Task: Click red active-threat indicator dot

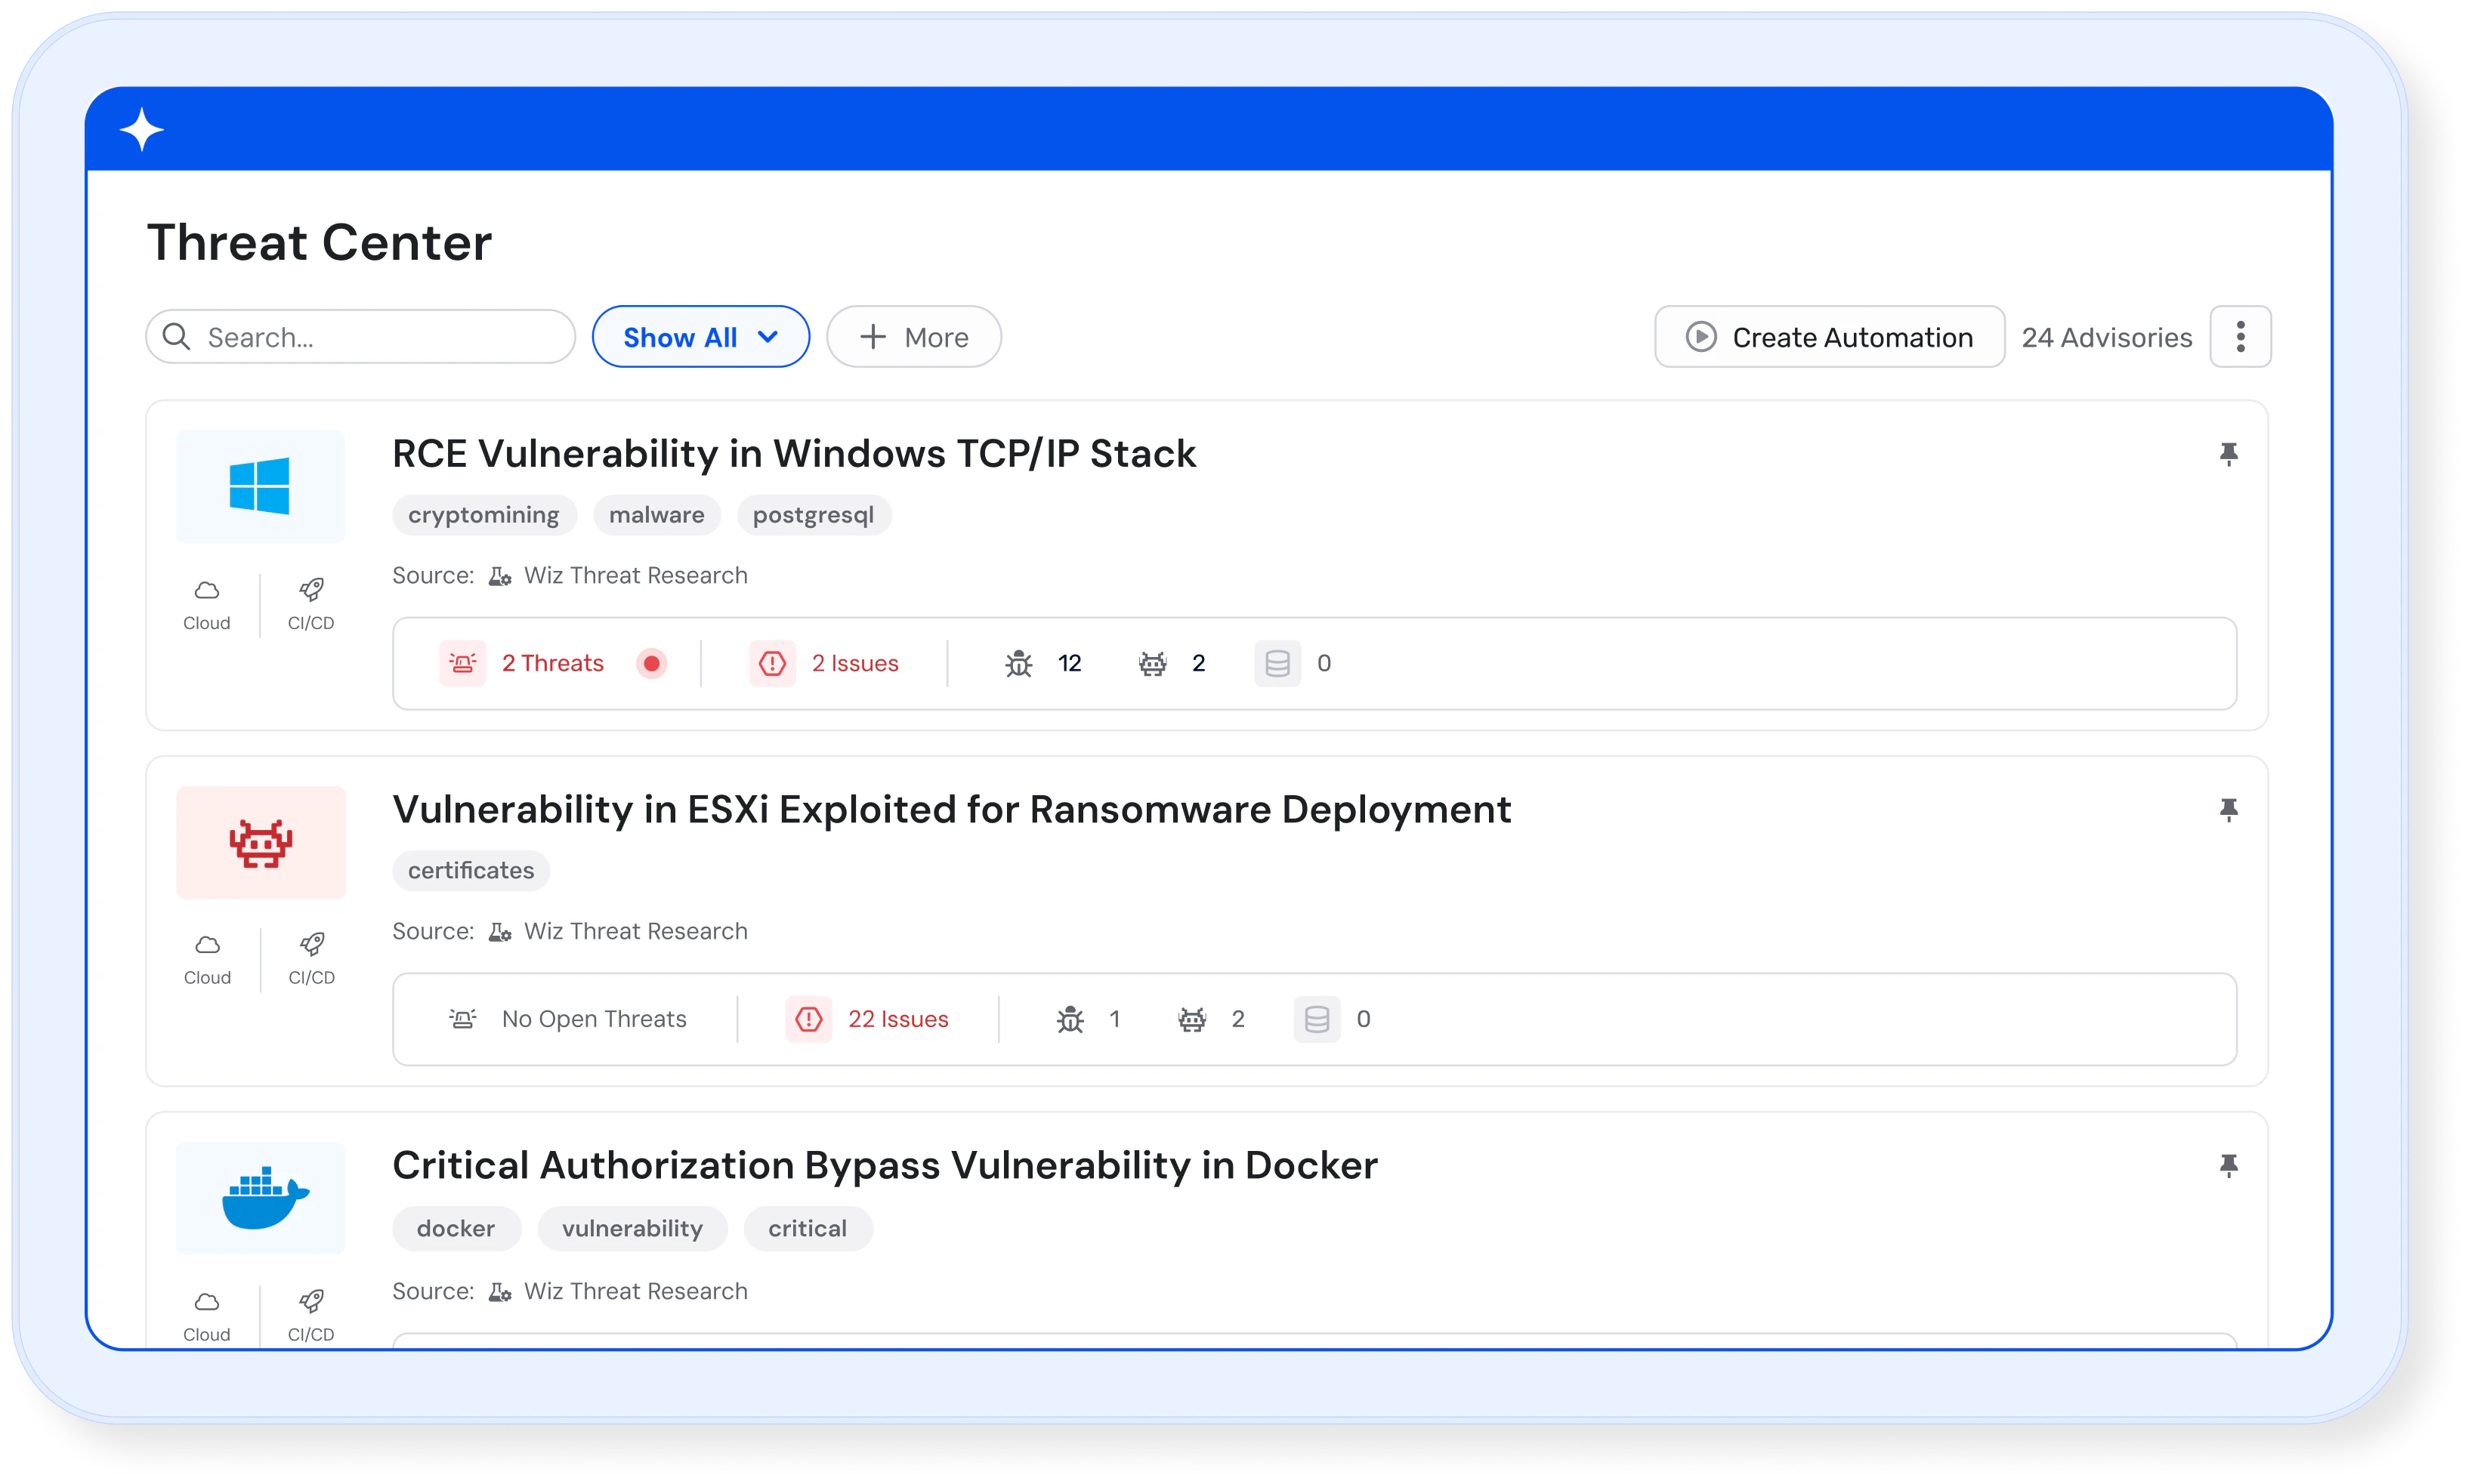Action: (651, 663)
